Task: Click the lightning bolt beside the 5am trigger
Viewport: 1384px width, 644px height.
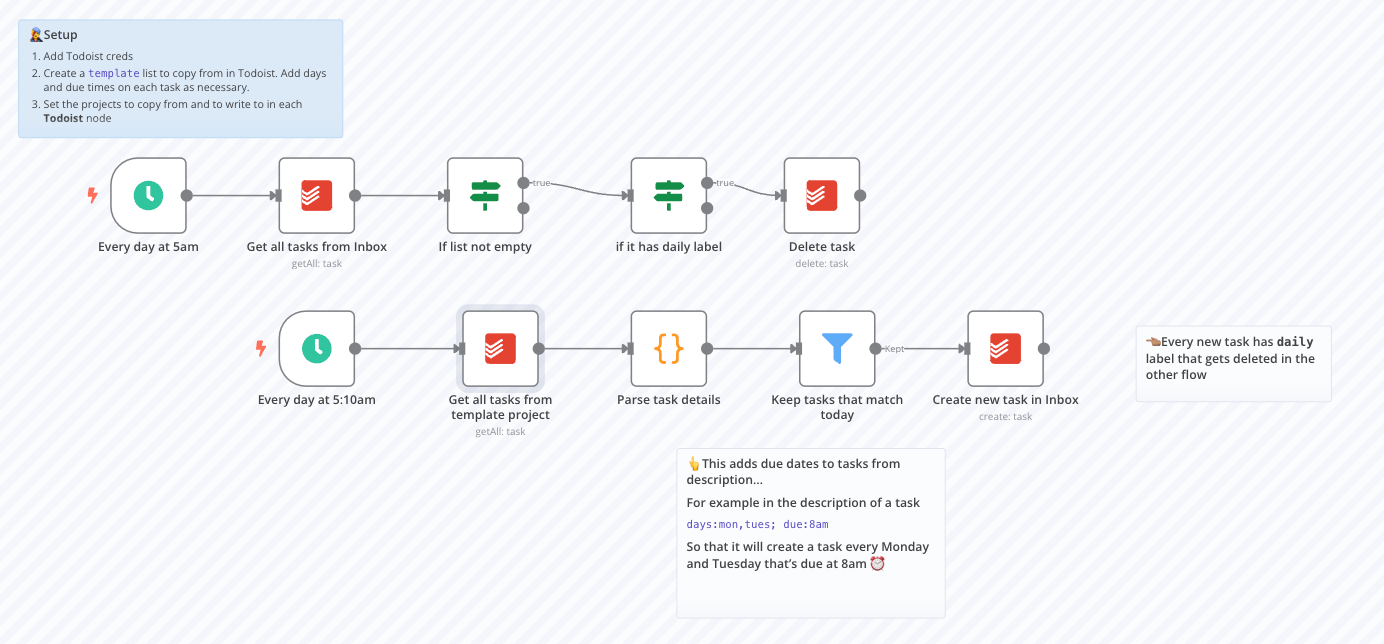Action: point(93,195)
